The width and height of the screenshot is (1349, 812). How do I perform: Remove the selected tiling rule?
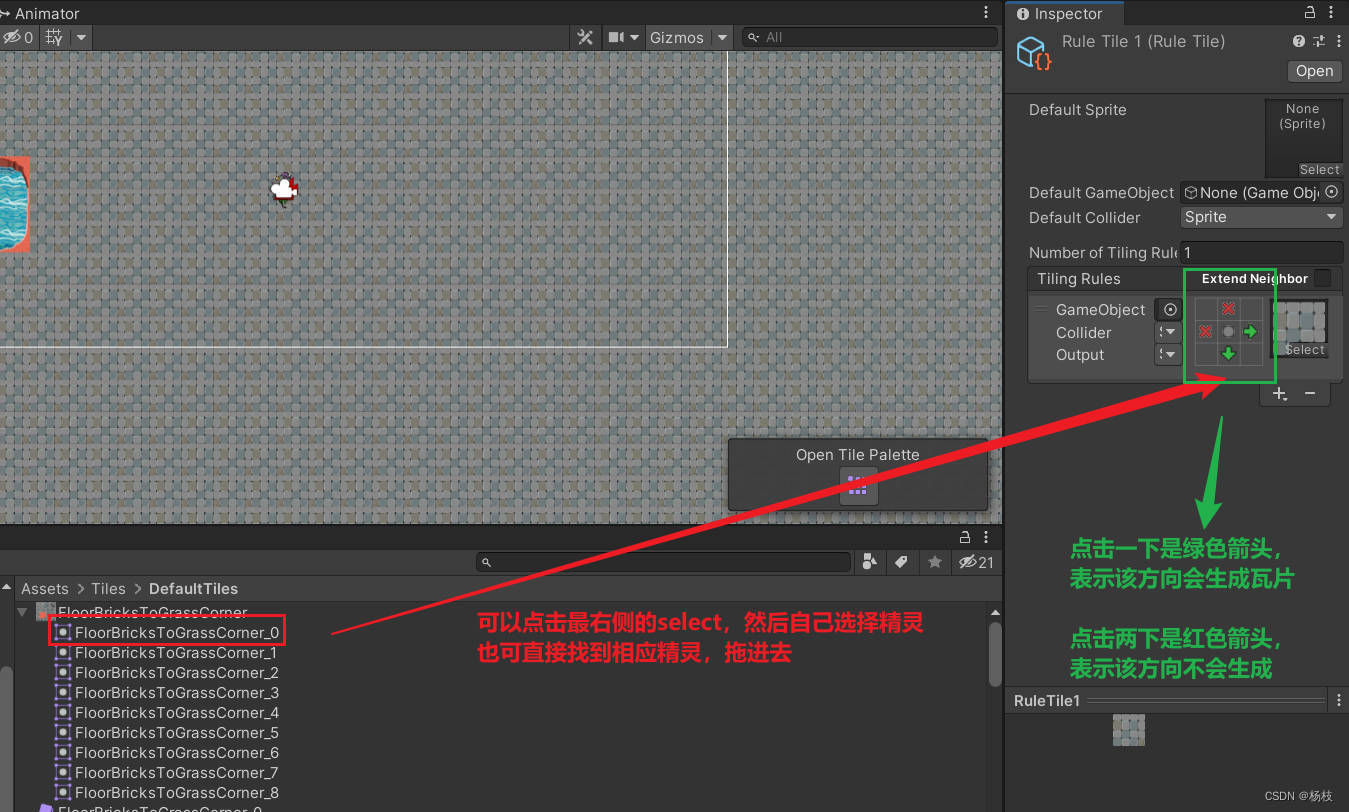pyautogui.click(x=1310, y=394)
